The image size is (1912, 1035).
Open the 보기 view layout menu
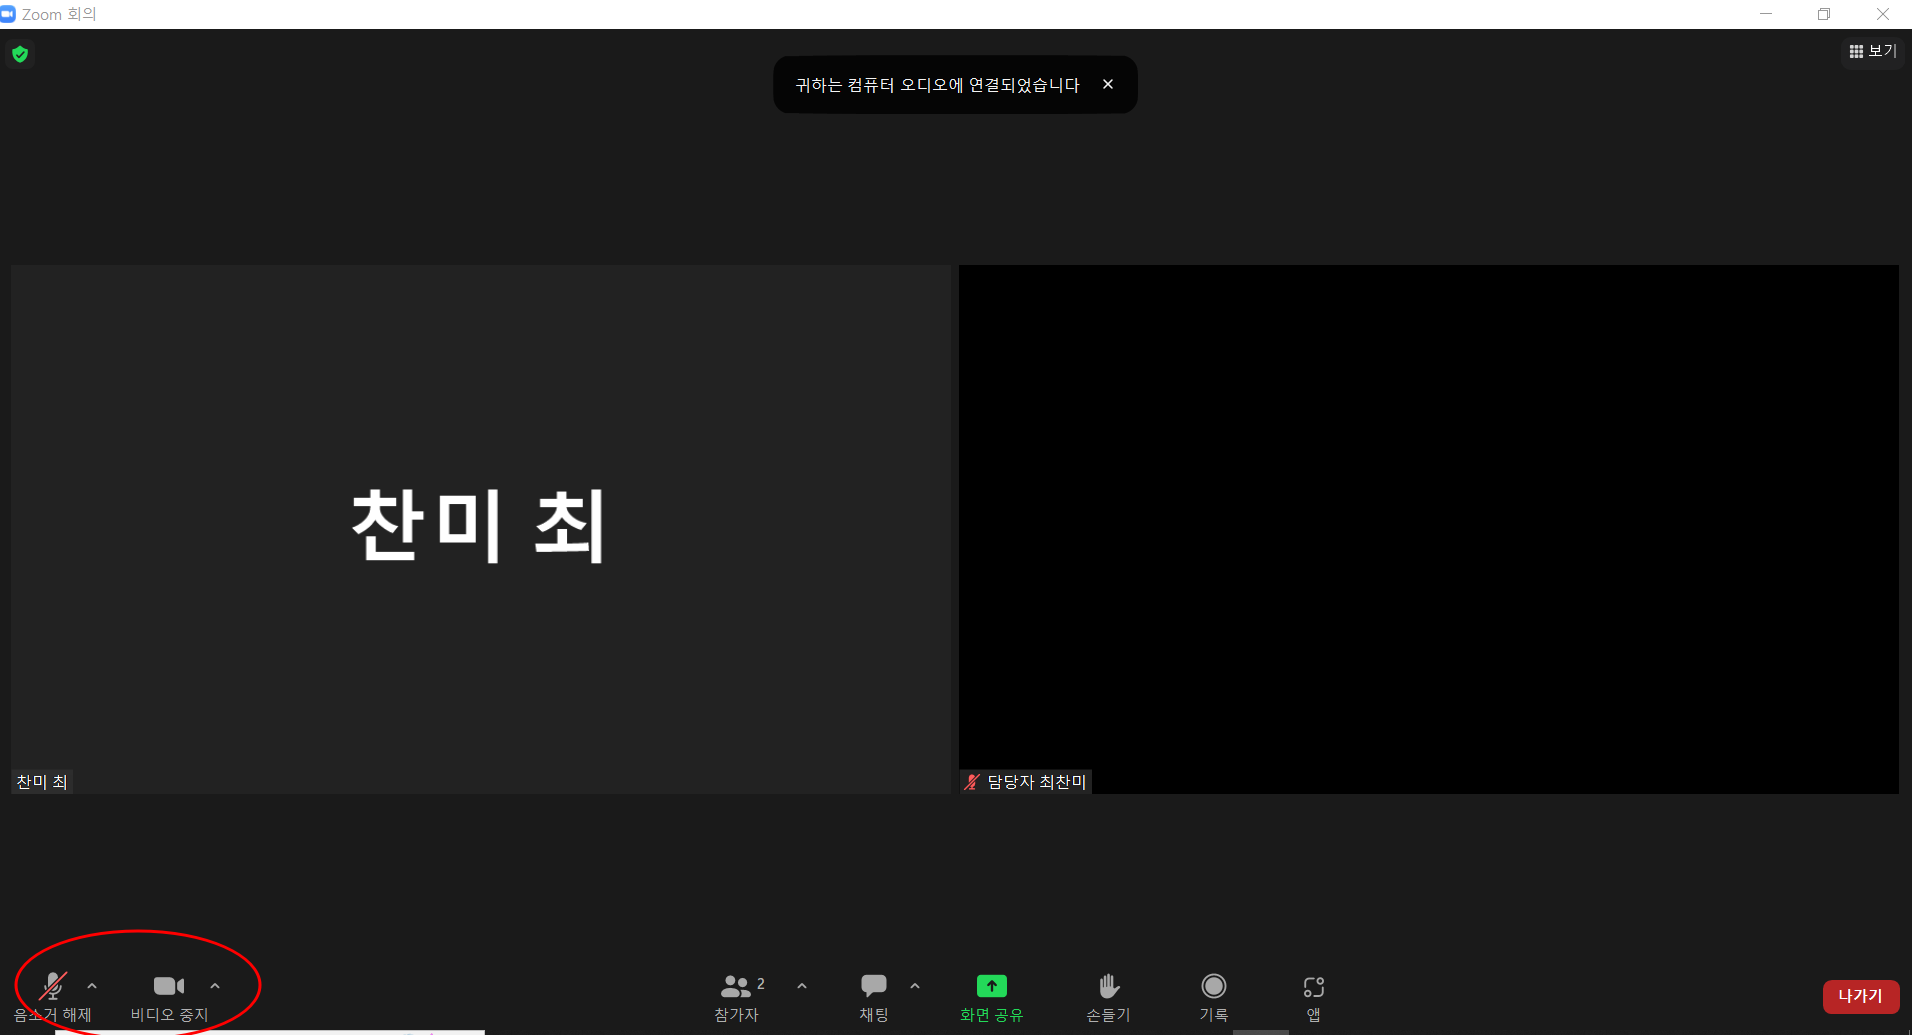coord(1873,51)
